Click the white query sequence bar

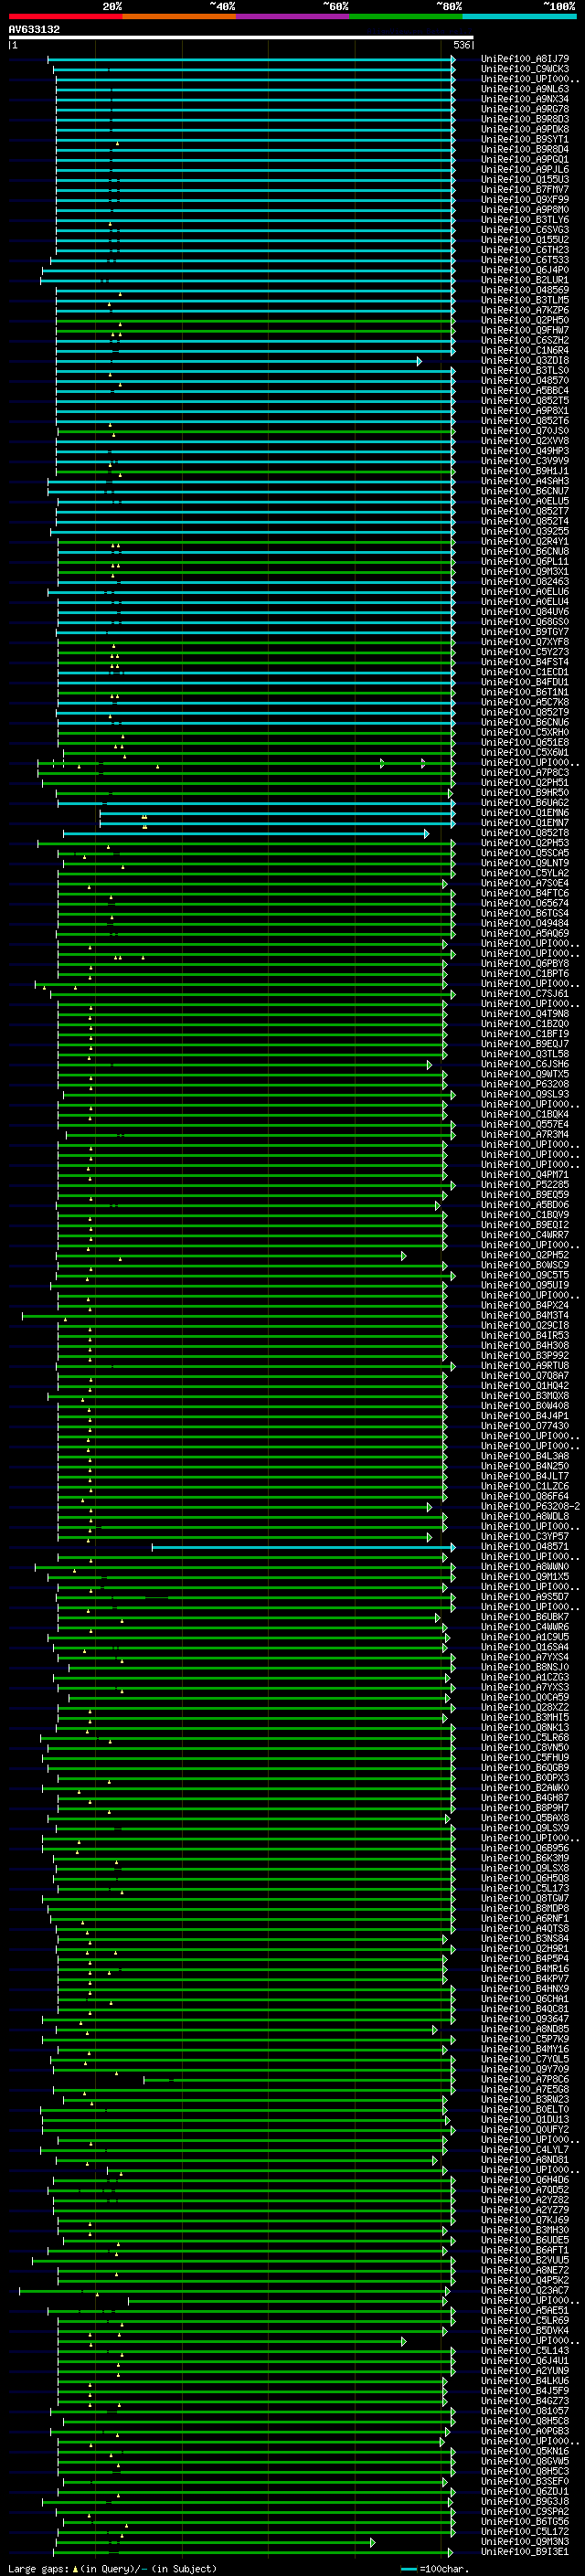[241, 37]
